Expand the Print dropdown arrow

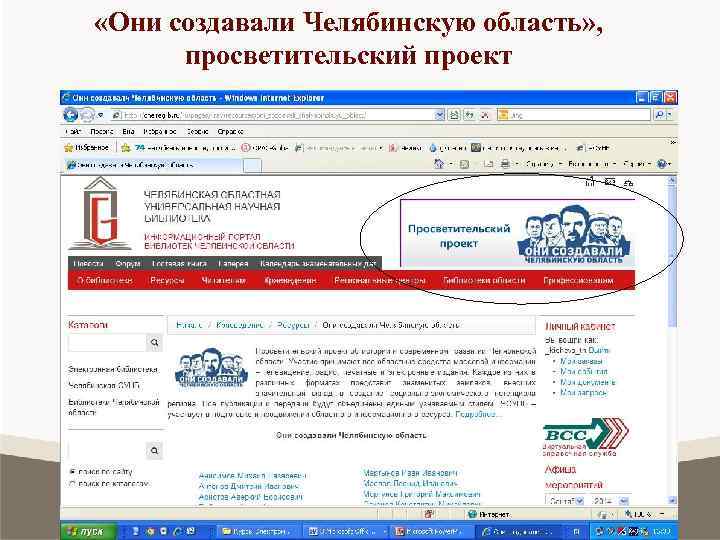click(517, 163)
